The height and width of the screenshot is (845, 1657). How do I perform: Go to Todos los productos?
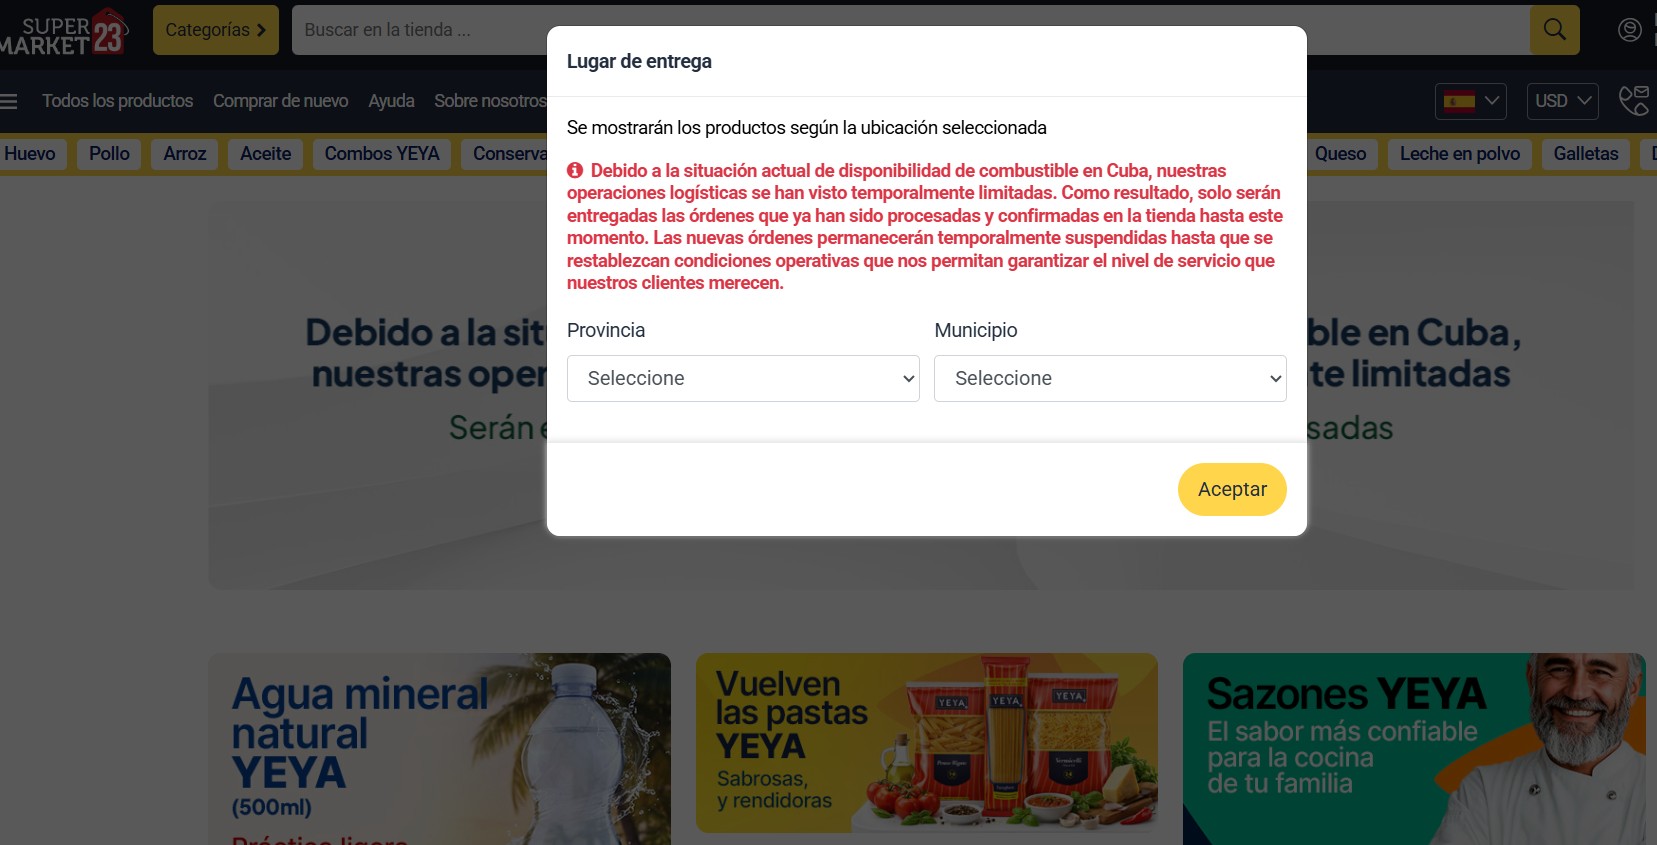click(x=118, y=101)
